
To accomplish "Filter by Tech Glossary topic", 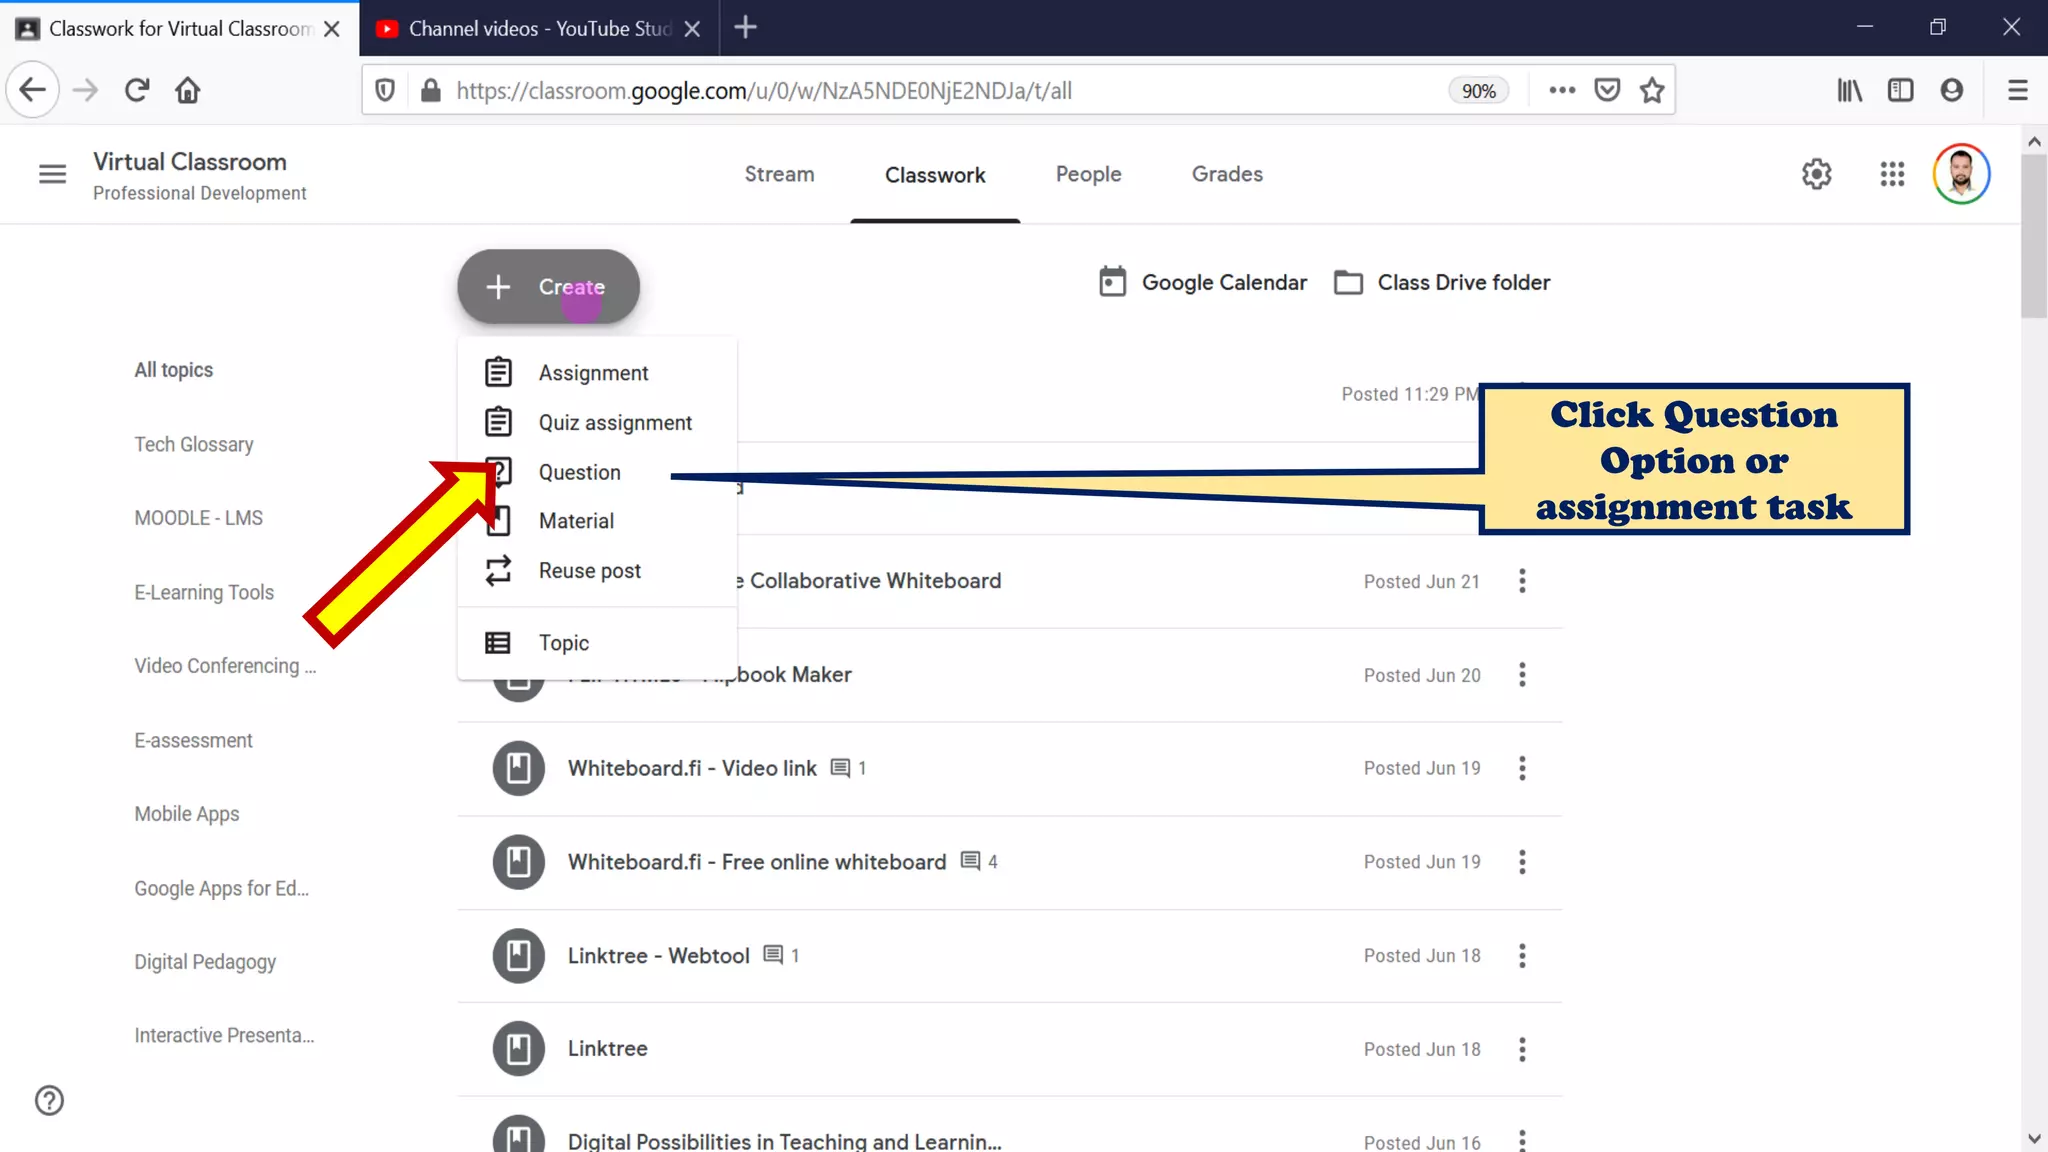I will point(194,444).
